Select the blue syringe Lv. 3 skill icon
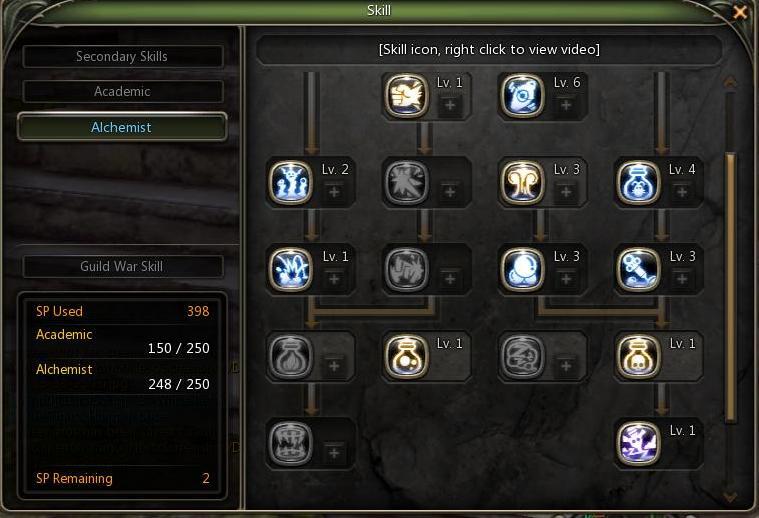 pos(638,270)
